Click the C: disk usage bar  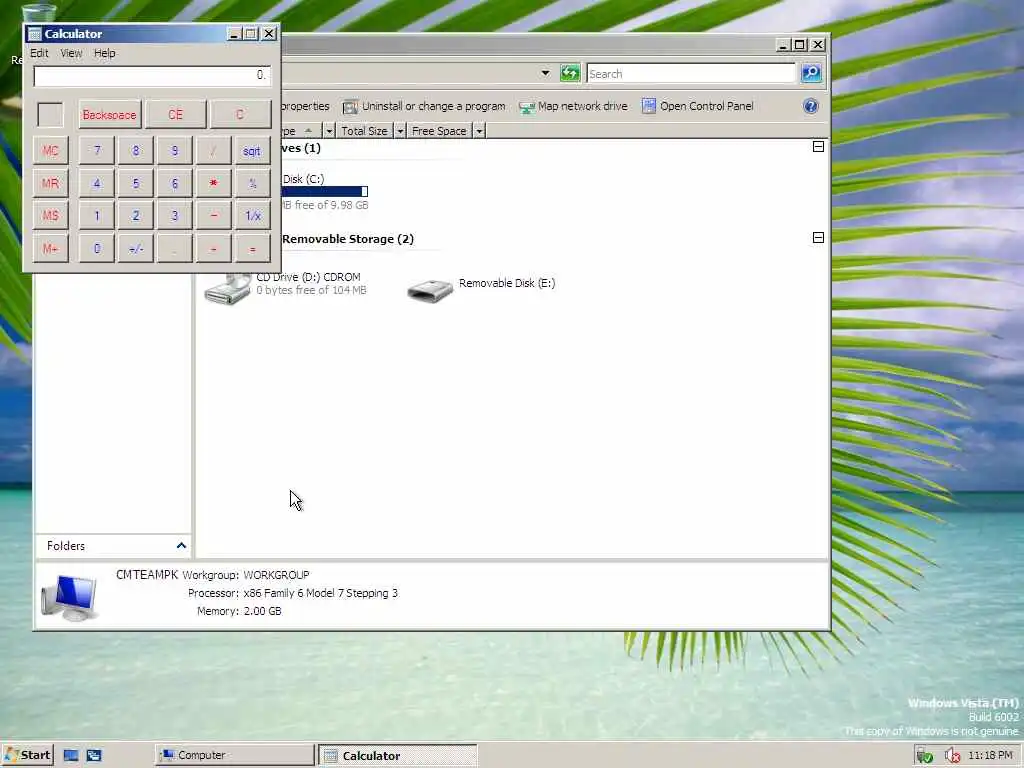(x=325, y=191)
